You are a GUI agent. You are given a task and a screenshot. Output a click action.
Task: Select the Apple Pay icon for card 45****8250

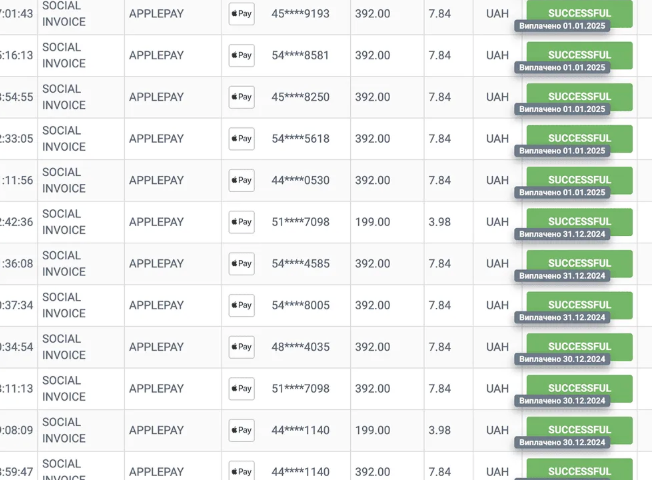241,97
